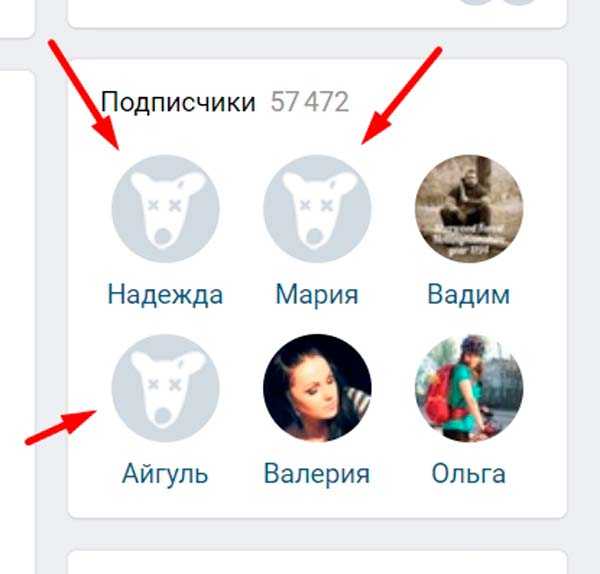This screenshot has width=600, height=574.
Task: Click the Надежда name link
Action: 165,294
